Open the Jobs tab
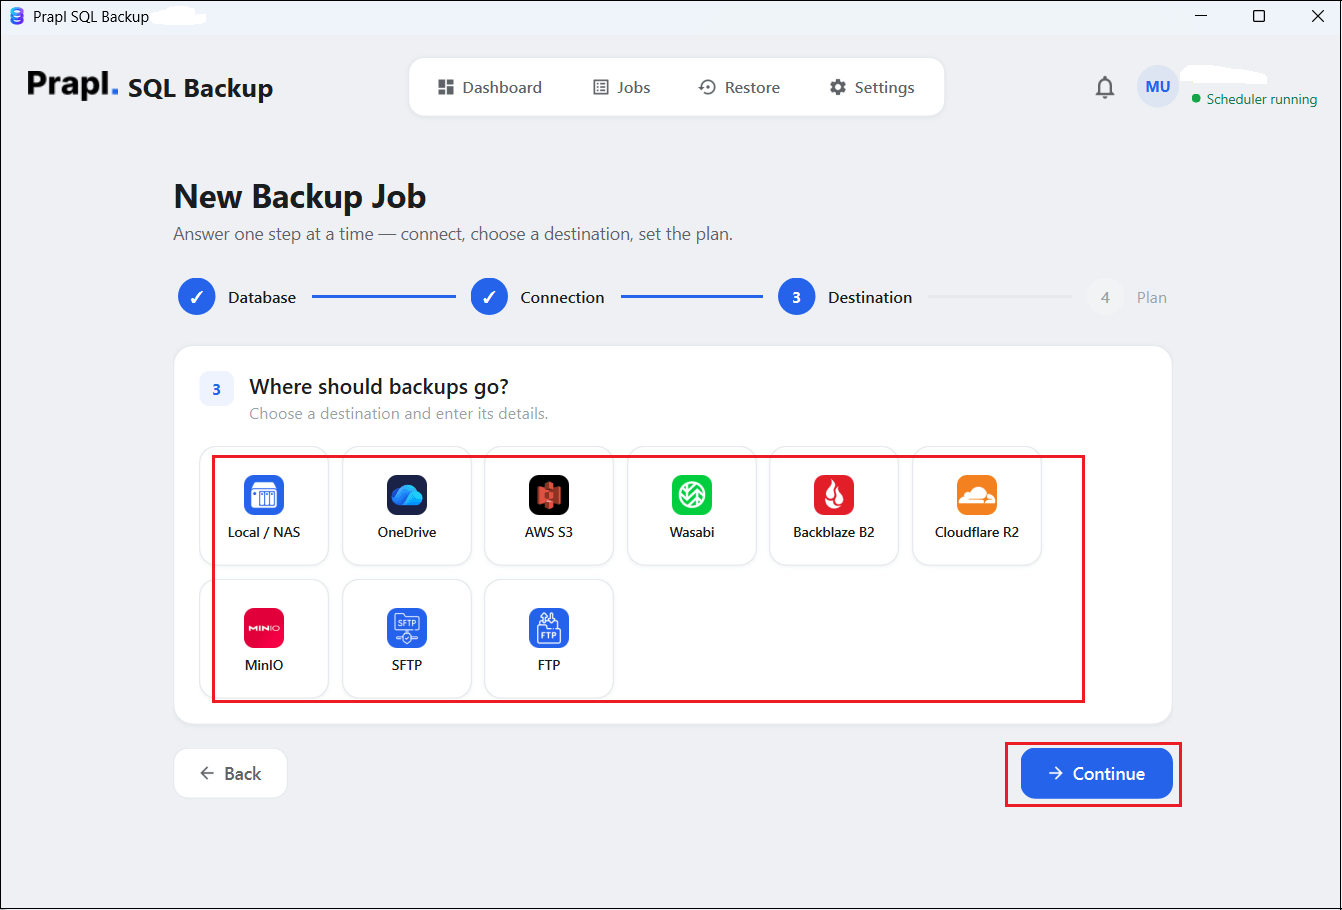Viewport: 1342px width, 910px height. tap(622, 87)
